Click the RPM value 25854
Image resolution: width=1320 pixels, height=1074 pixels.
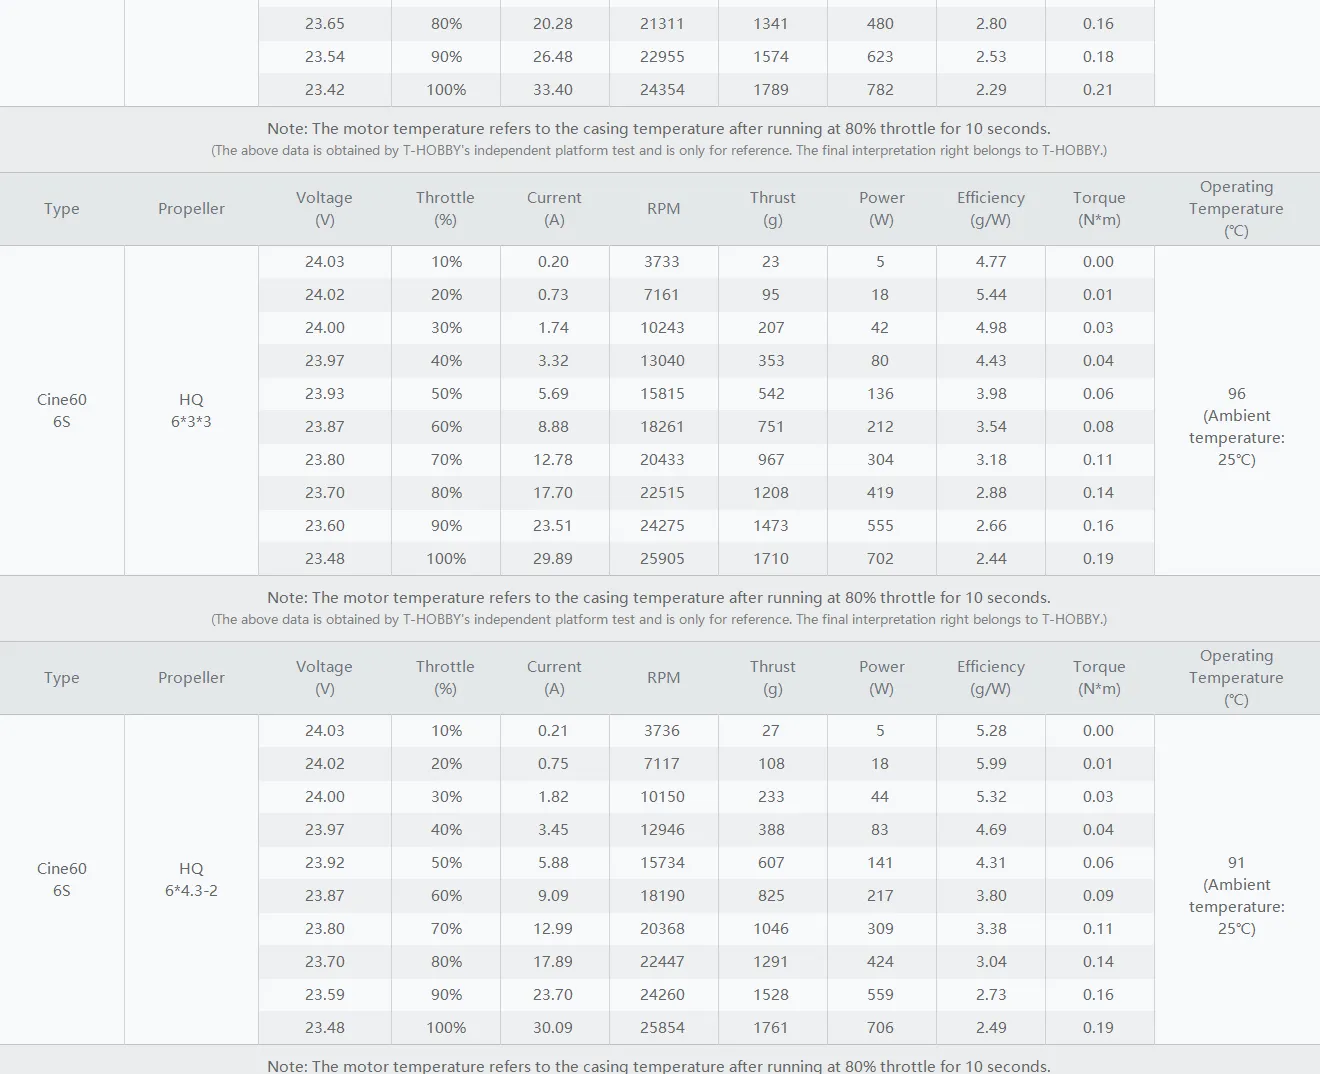pyautogui.click(x=662, y=1027)
